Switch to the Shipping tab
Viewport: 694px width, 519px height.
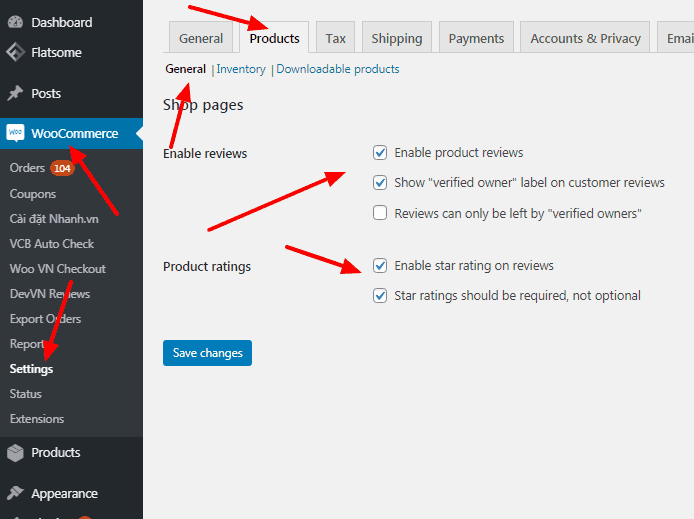[x=396, y=38]
